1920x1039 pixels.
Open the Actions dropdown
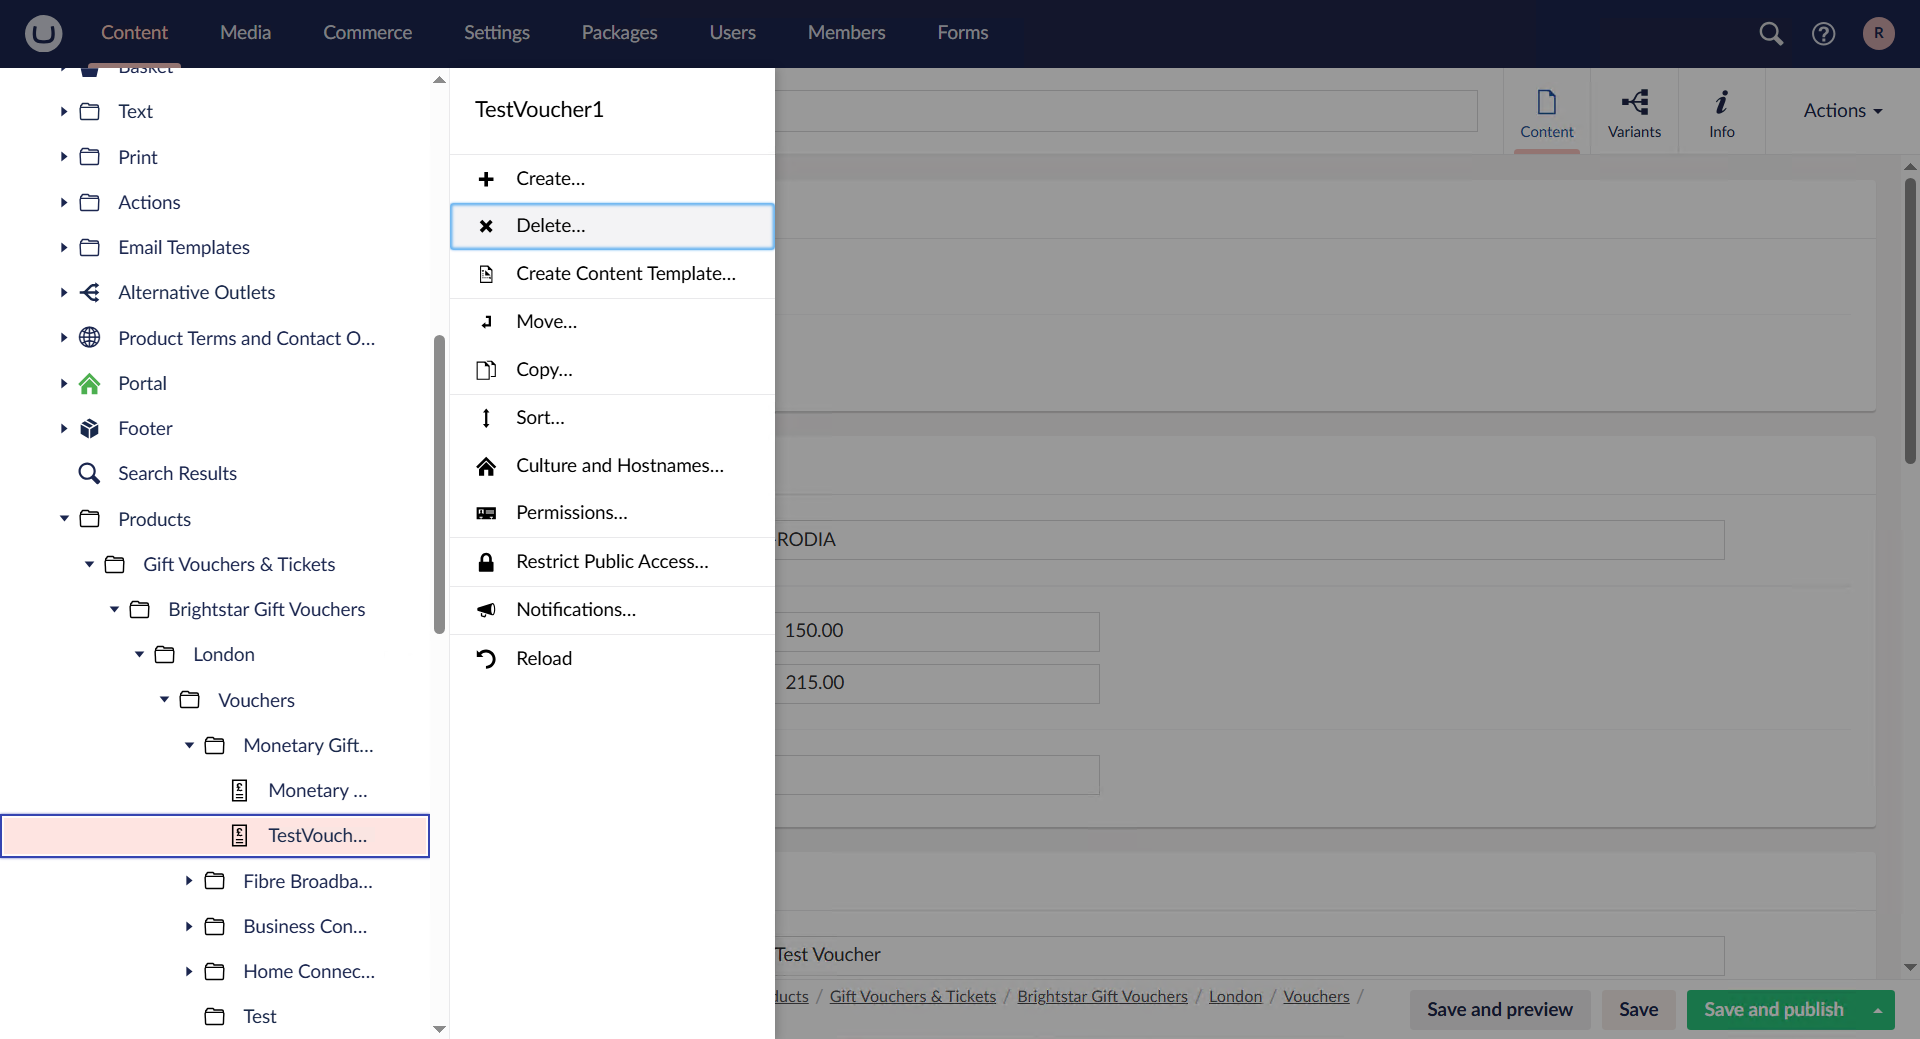[1841, 110]
